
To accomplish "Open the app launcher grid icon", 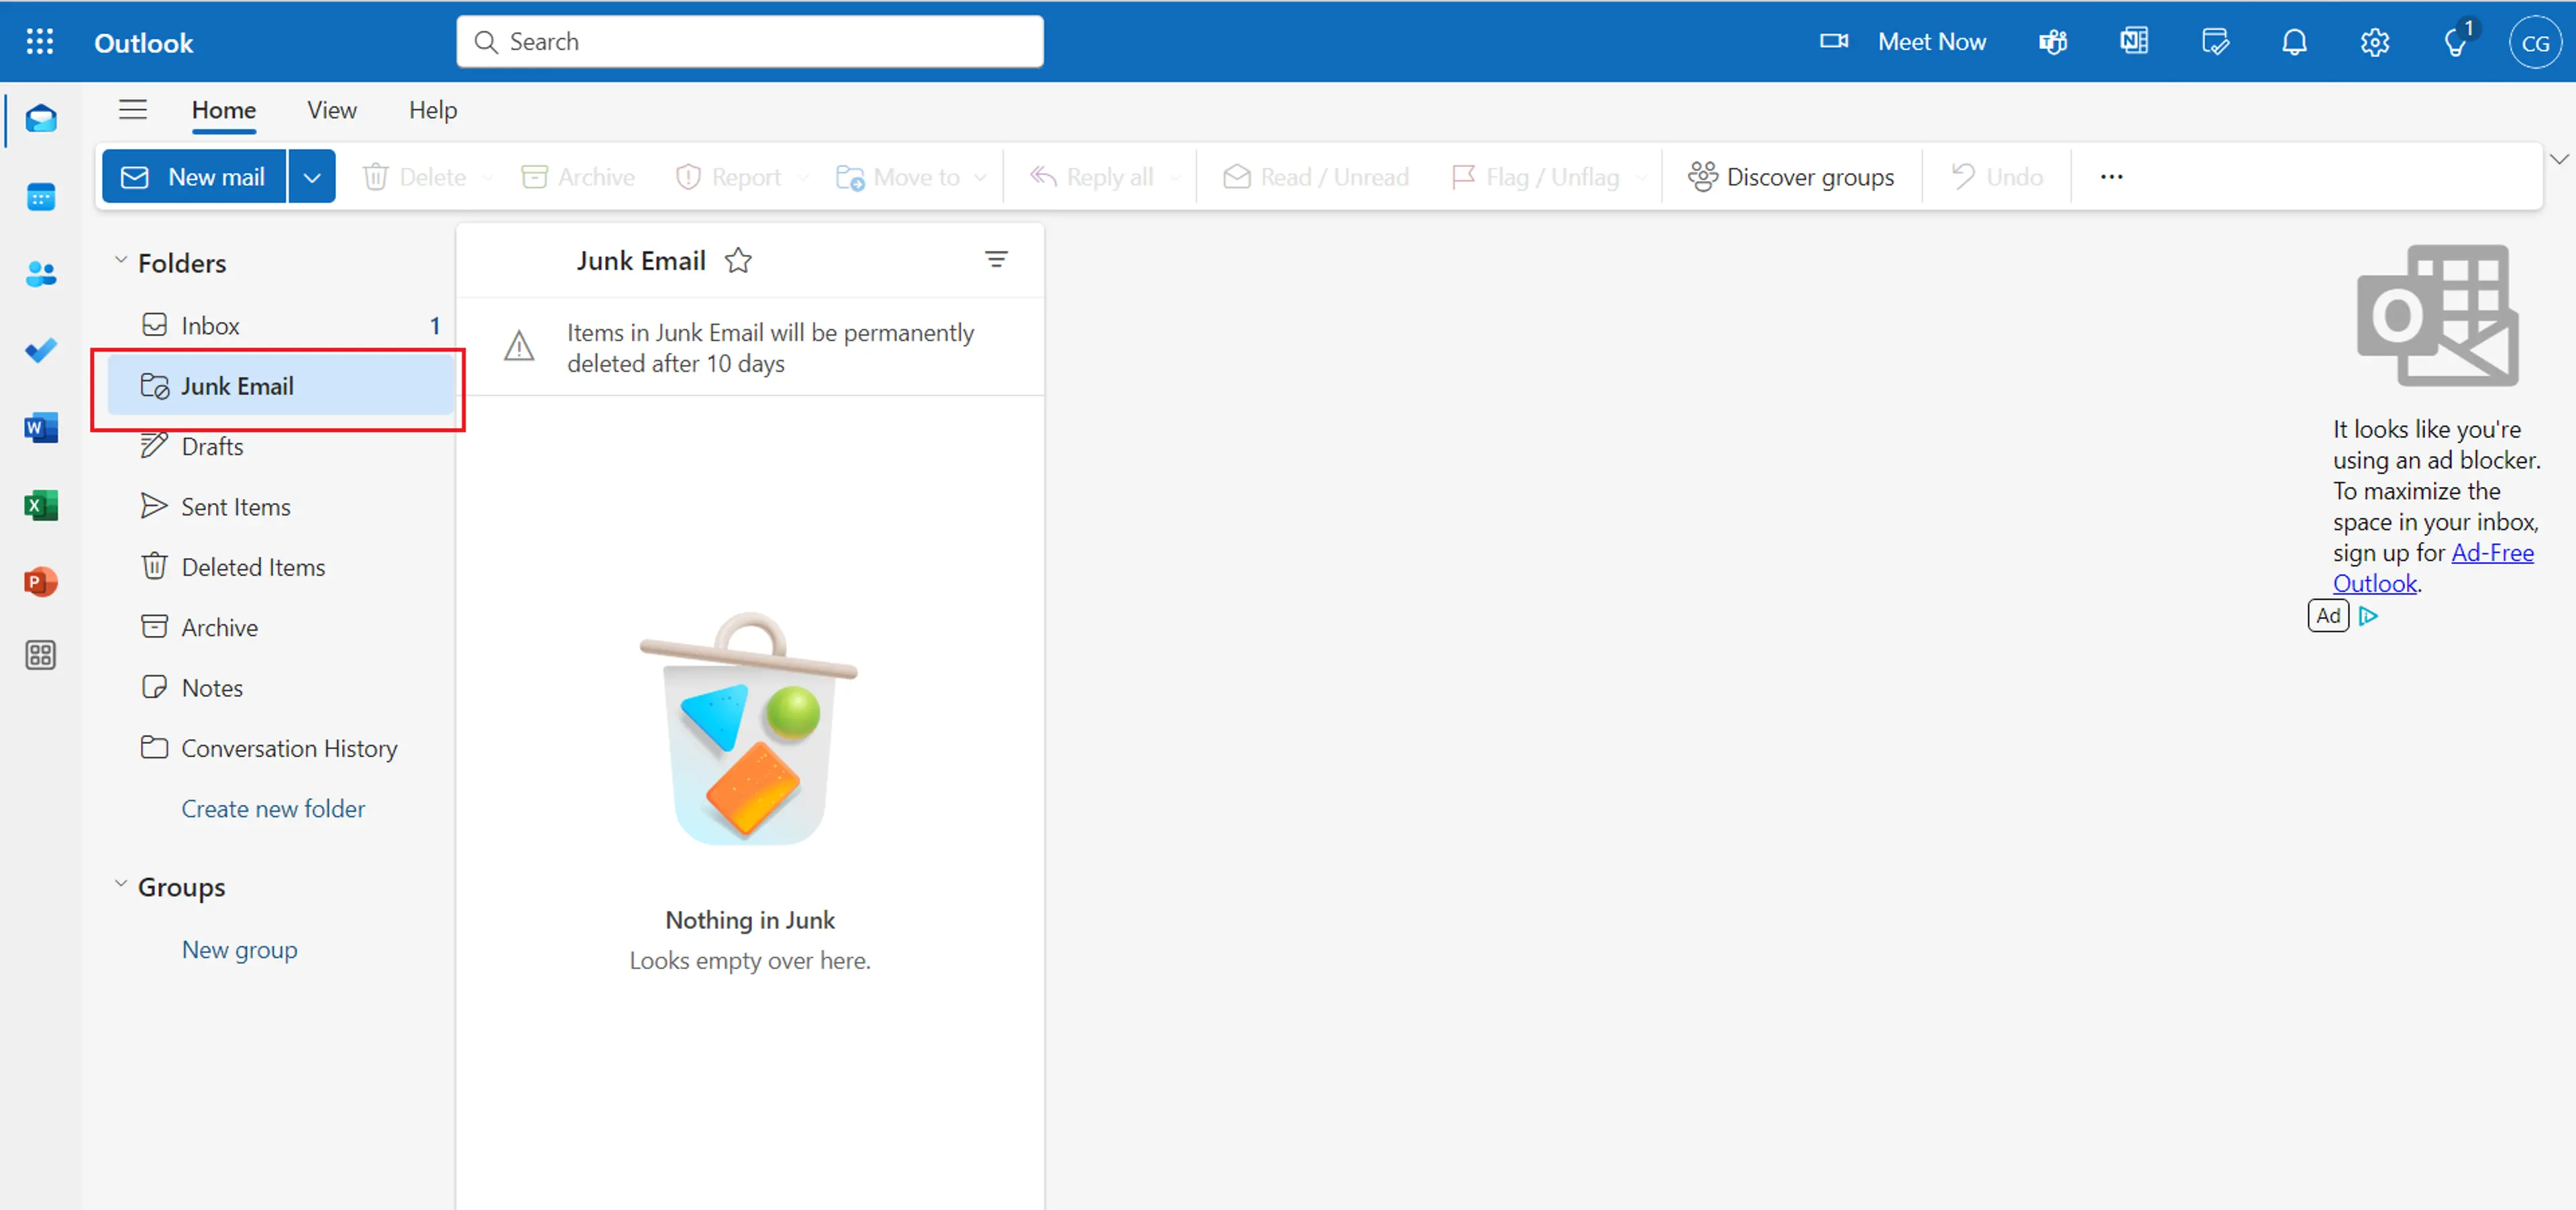I will tap(40, 42).
